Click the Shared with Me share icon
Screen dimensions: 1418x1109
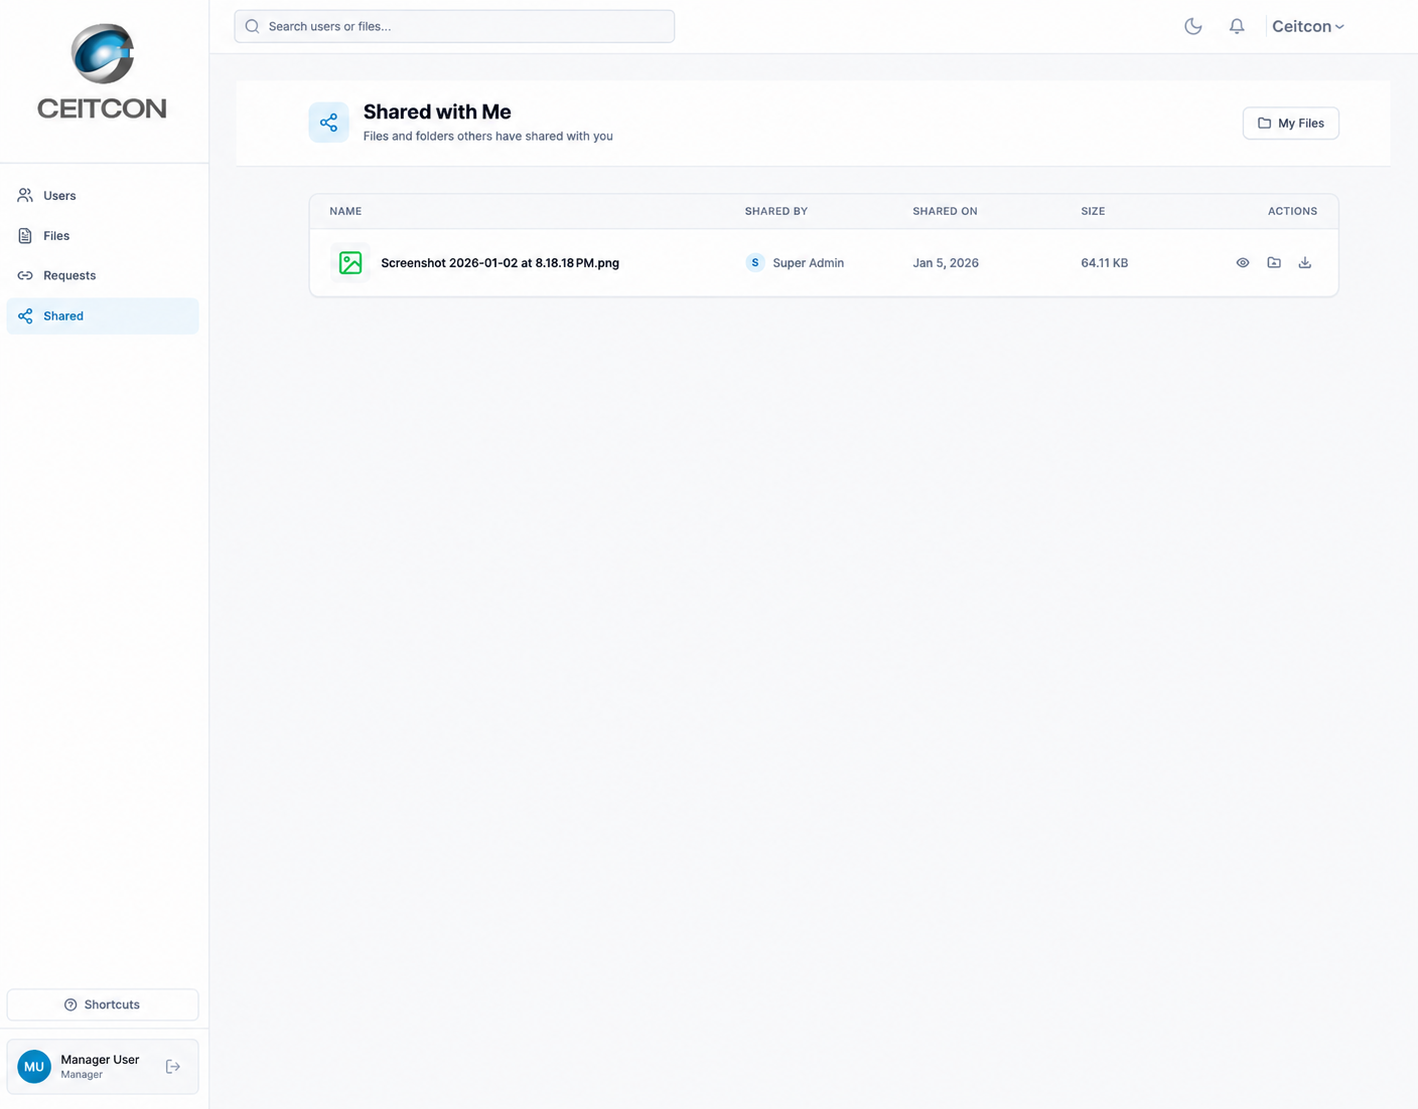click(329, 123)
